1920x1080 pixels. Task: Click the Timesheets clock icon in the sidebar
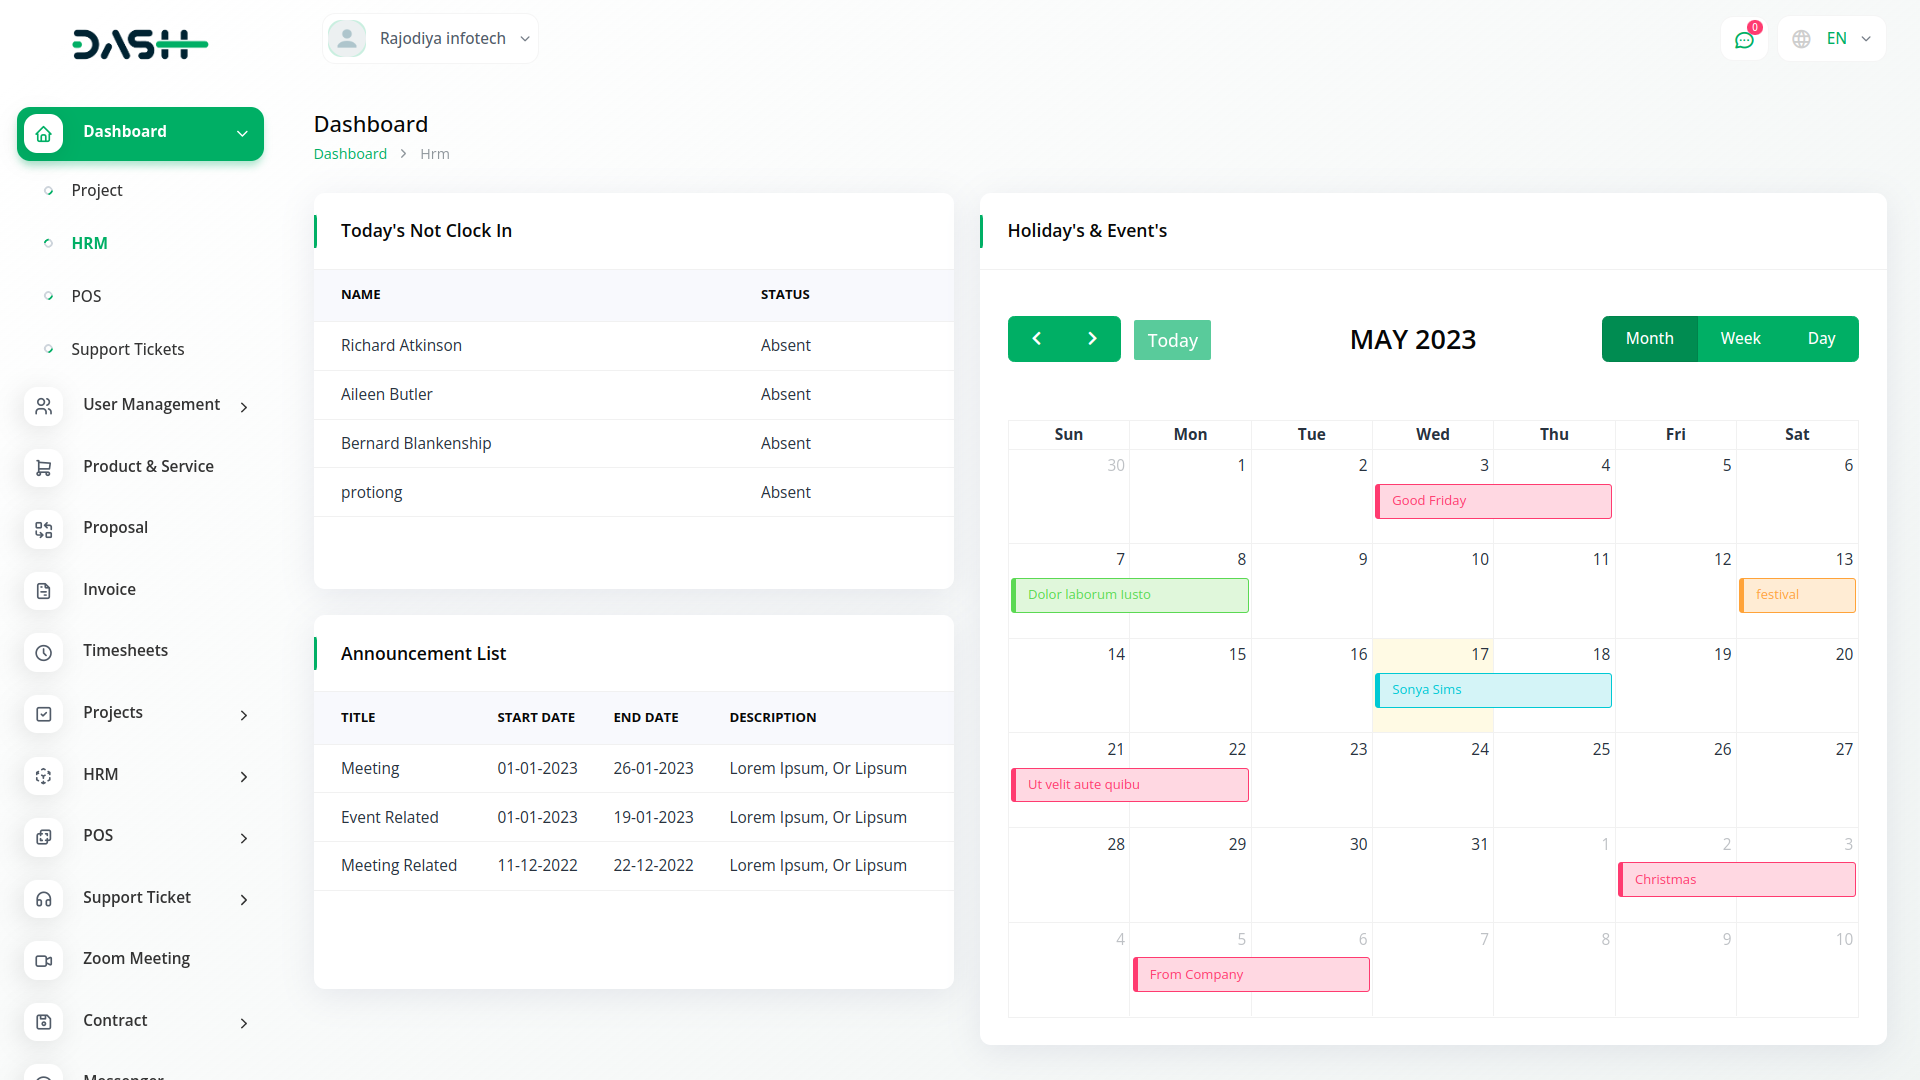coord(43,652)
